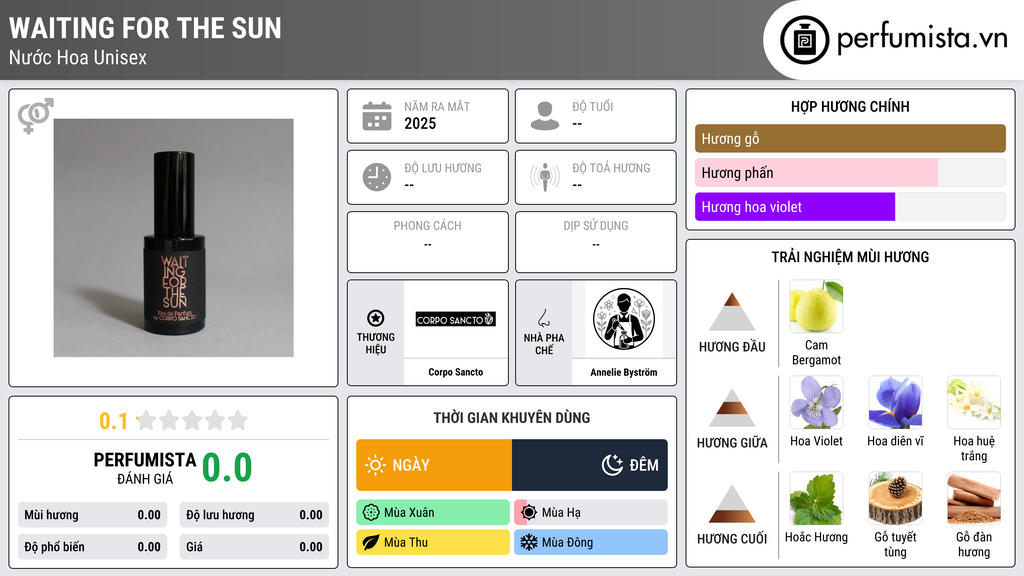Click the calendar icon beside Năm ra mắt
The height and width of the screenshot is (576, 1024).
[377, 116]
